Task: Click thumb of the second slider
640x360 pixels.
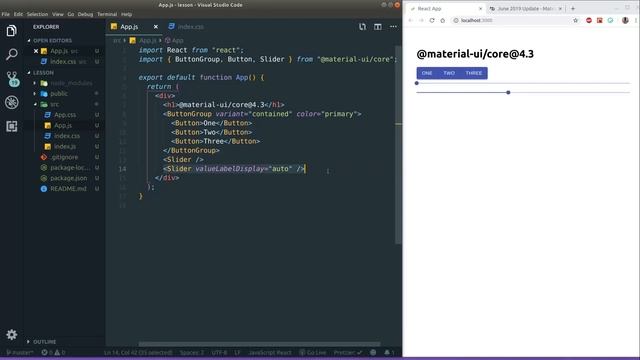Action: click(508, 93)
